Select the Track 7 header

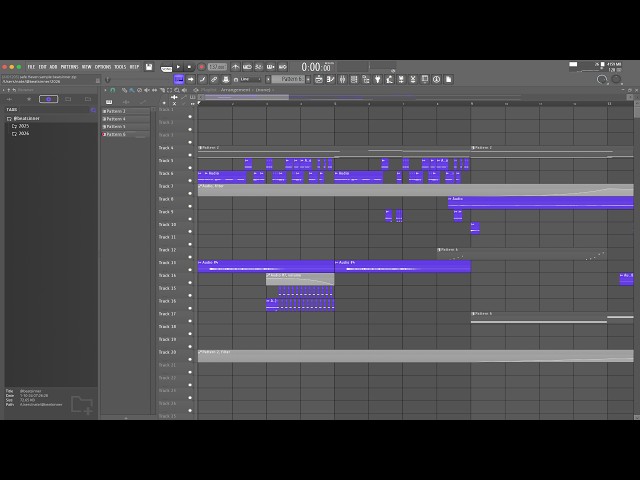tap(176, 189)
